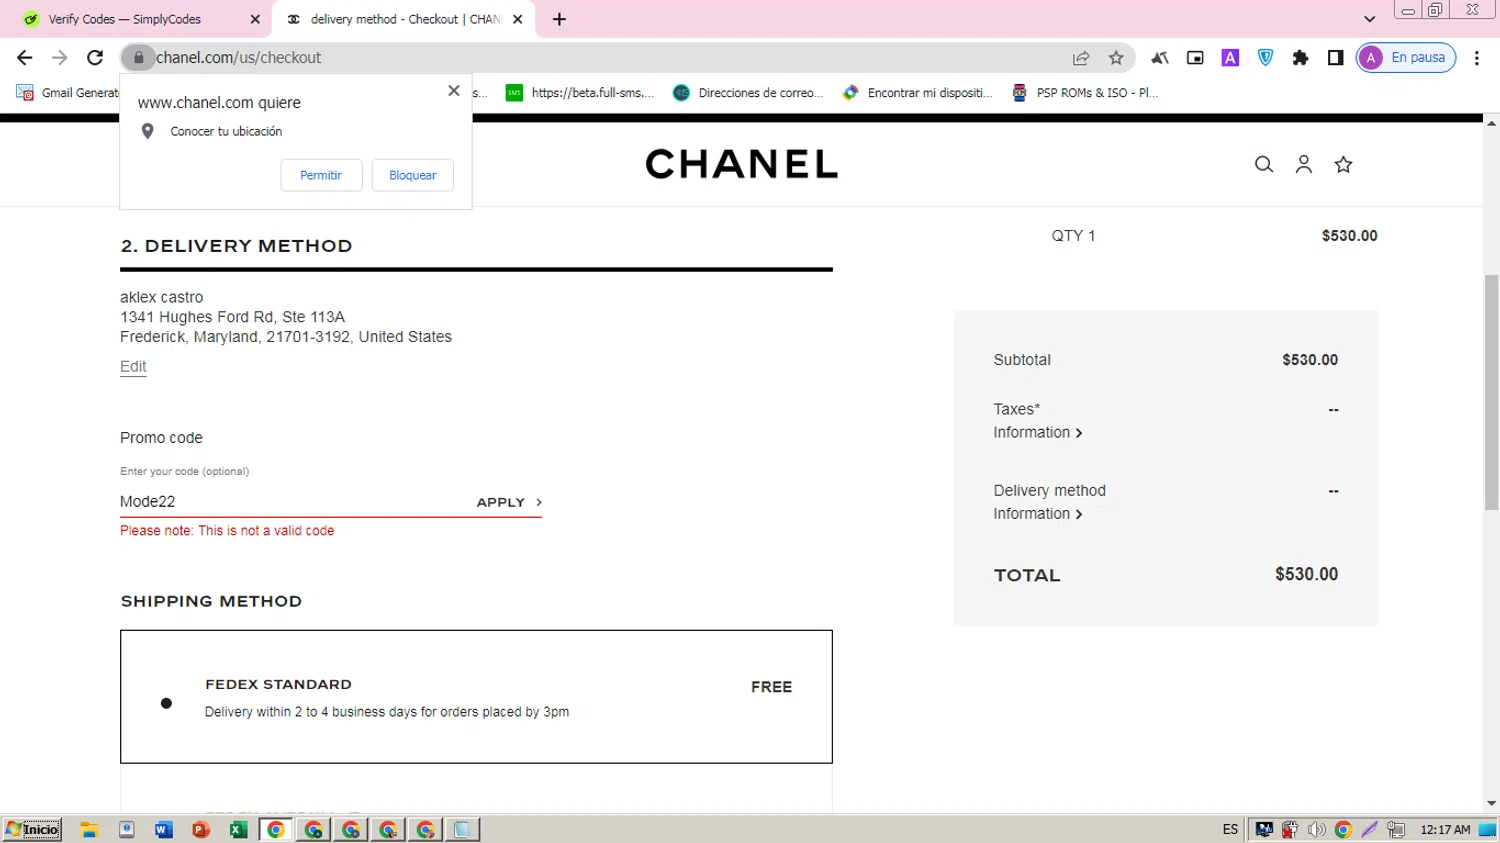Click the scrollbar down arrow
The height and width of the screenshot is (843, 1500).
(x=1491, y=804)
